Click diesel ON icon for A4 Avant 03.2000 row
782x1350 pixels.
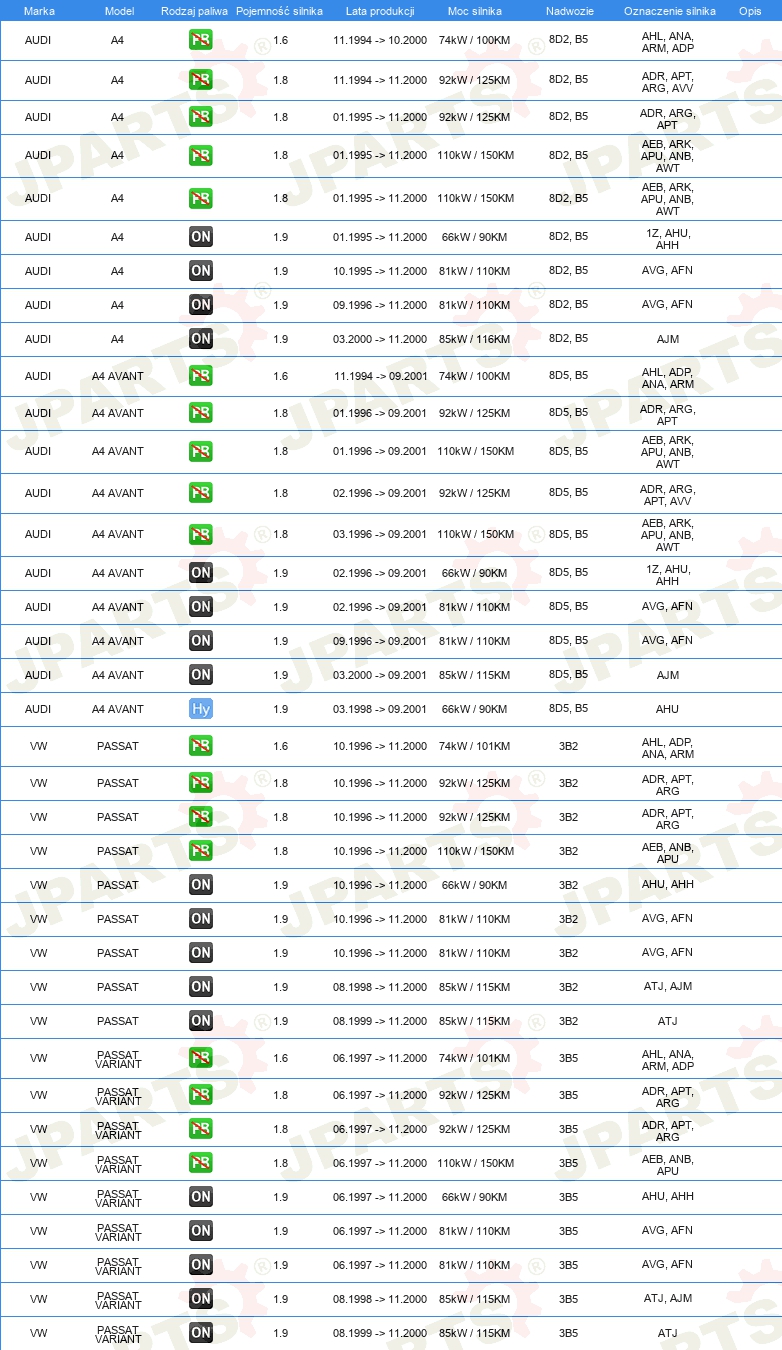pyautogui.click(x=201, y=675)
